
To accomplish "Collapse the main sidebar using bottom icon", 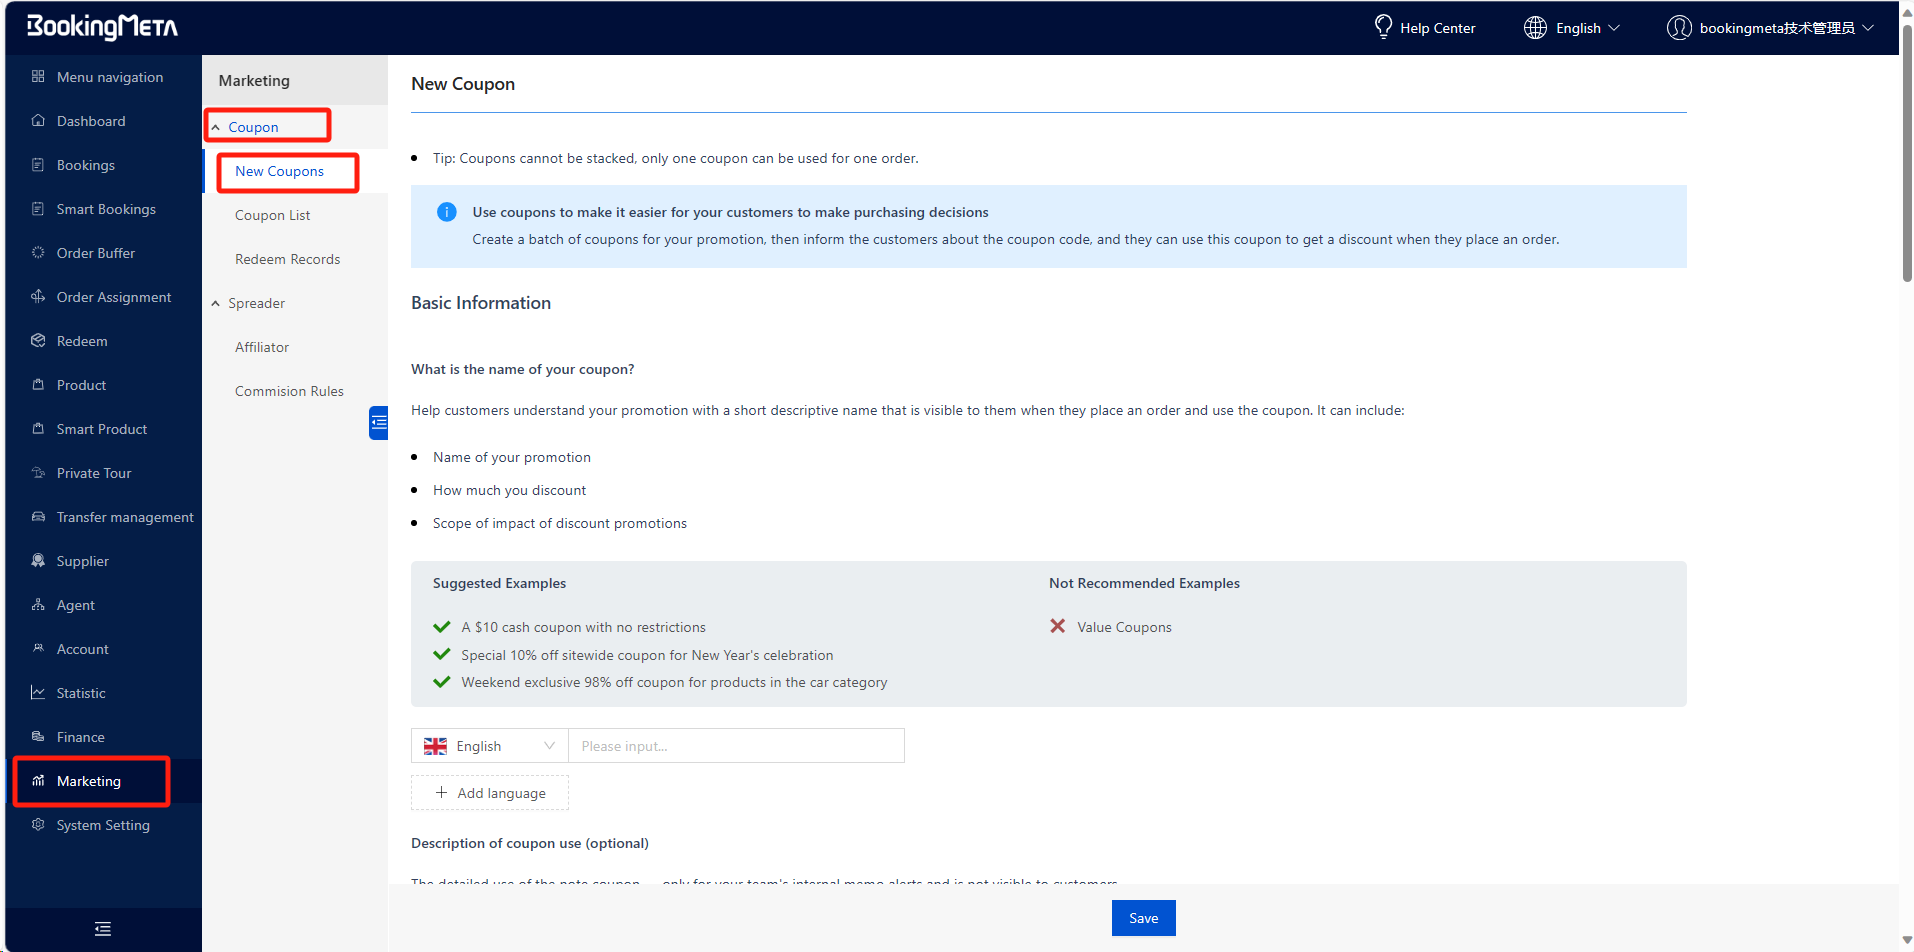I will 103,929.
